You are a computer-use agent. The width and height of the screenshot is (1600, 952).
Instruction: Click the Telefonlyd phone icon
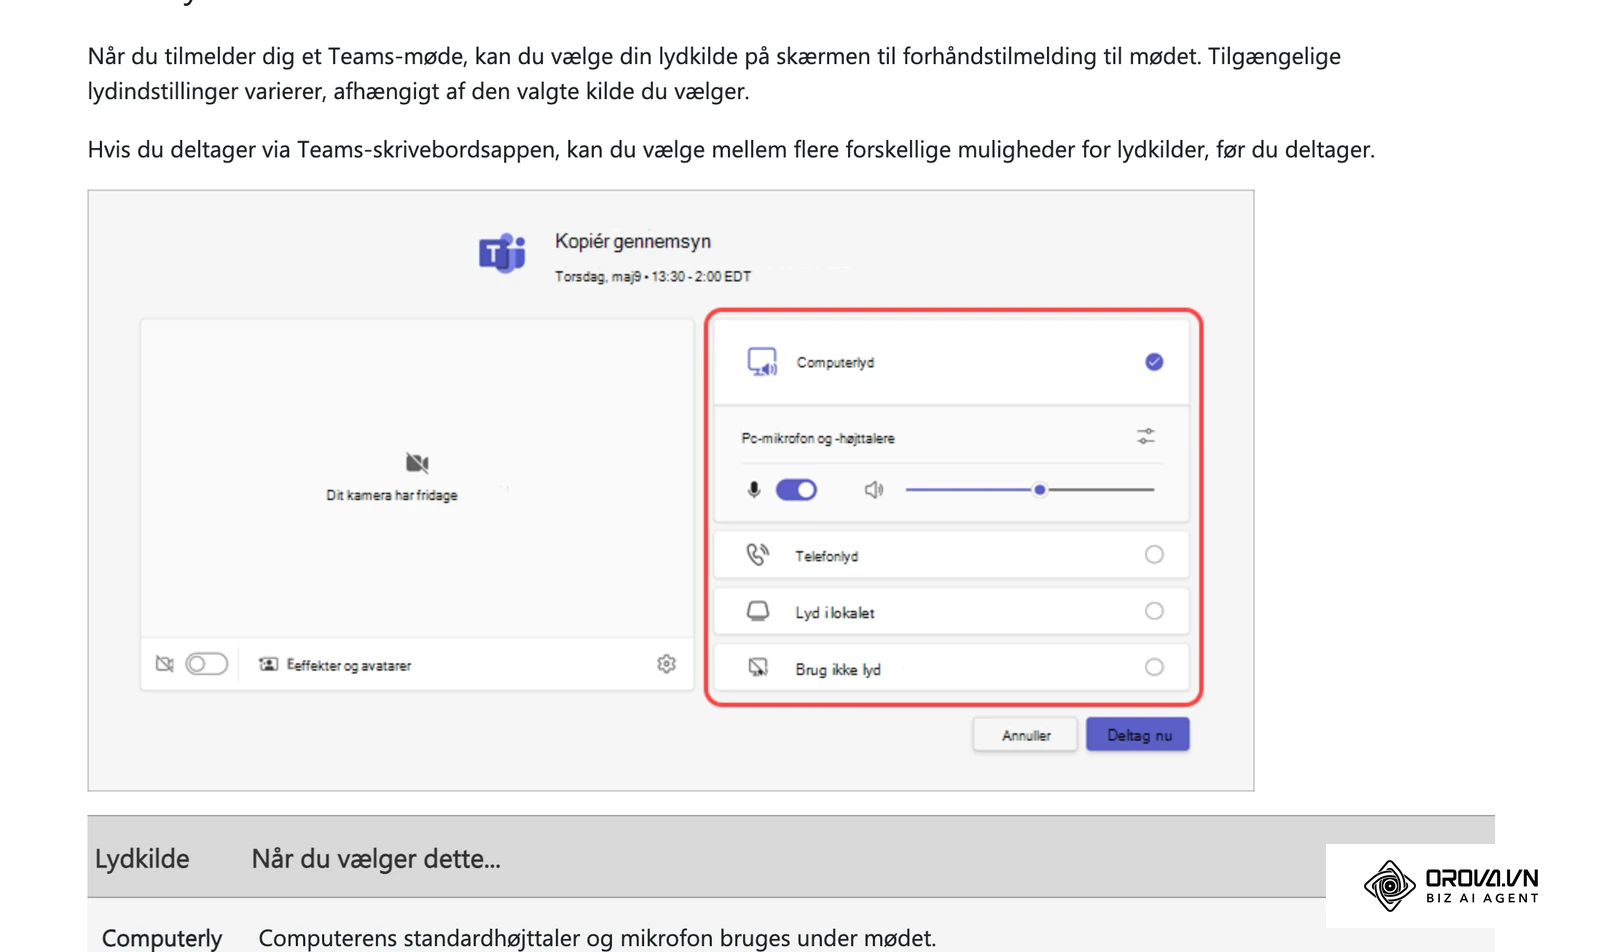pyautogui.click(x=758, y=554)
